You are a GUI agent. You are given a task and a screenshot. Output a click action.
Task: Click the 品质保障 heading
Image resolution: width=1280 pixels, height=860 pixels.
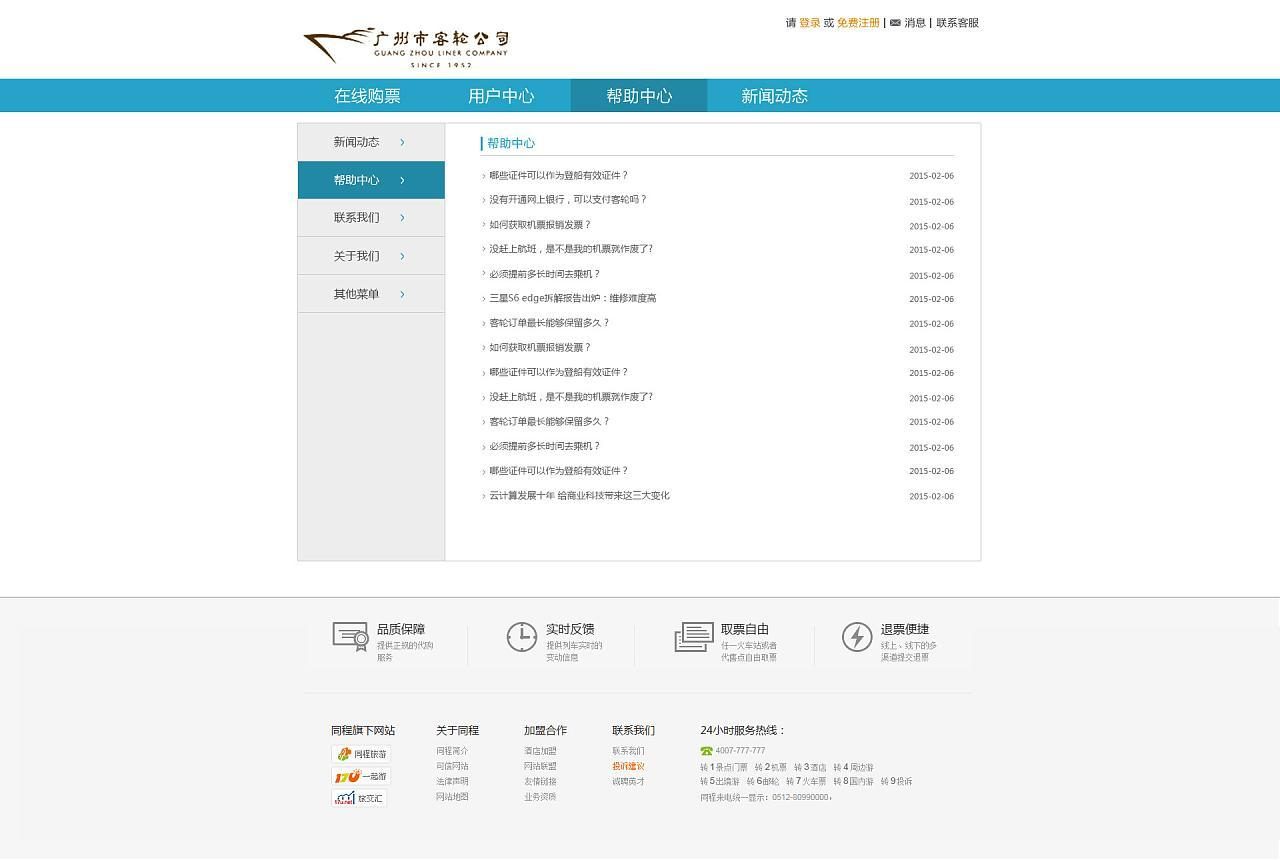[401, 629]
